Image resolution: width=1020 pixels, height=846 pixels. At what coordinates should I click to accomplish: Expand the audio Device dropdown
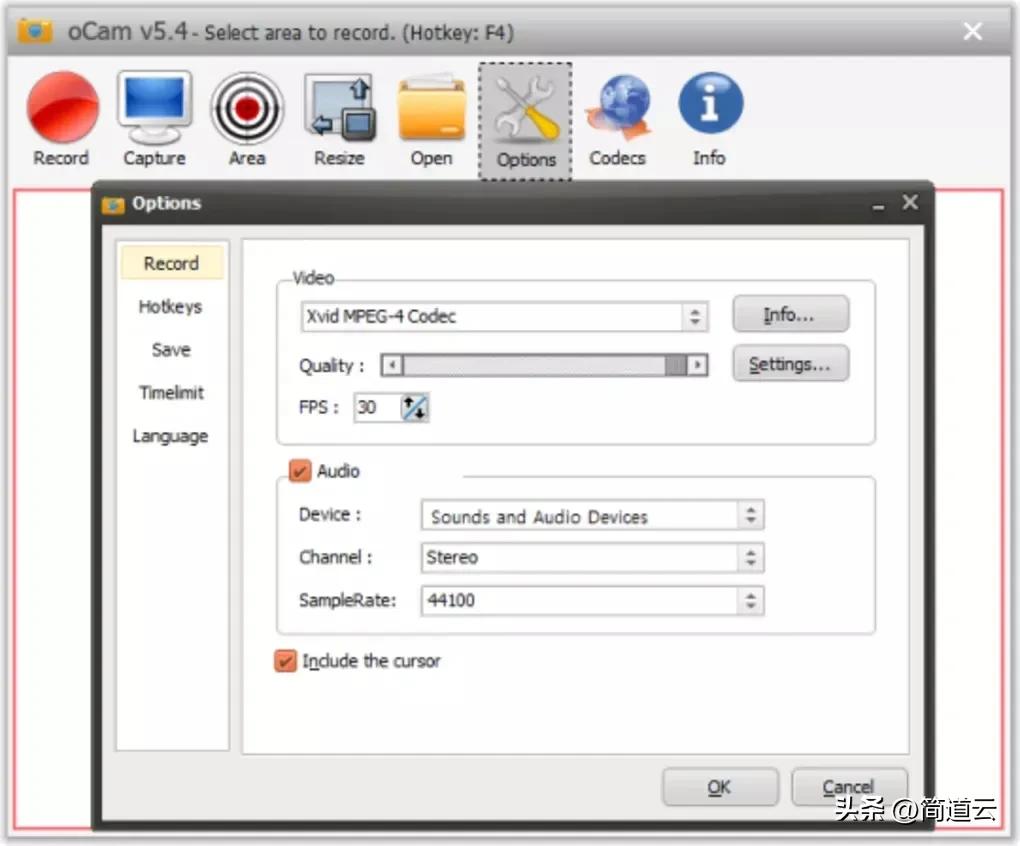pos(592,516)
